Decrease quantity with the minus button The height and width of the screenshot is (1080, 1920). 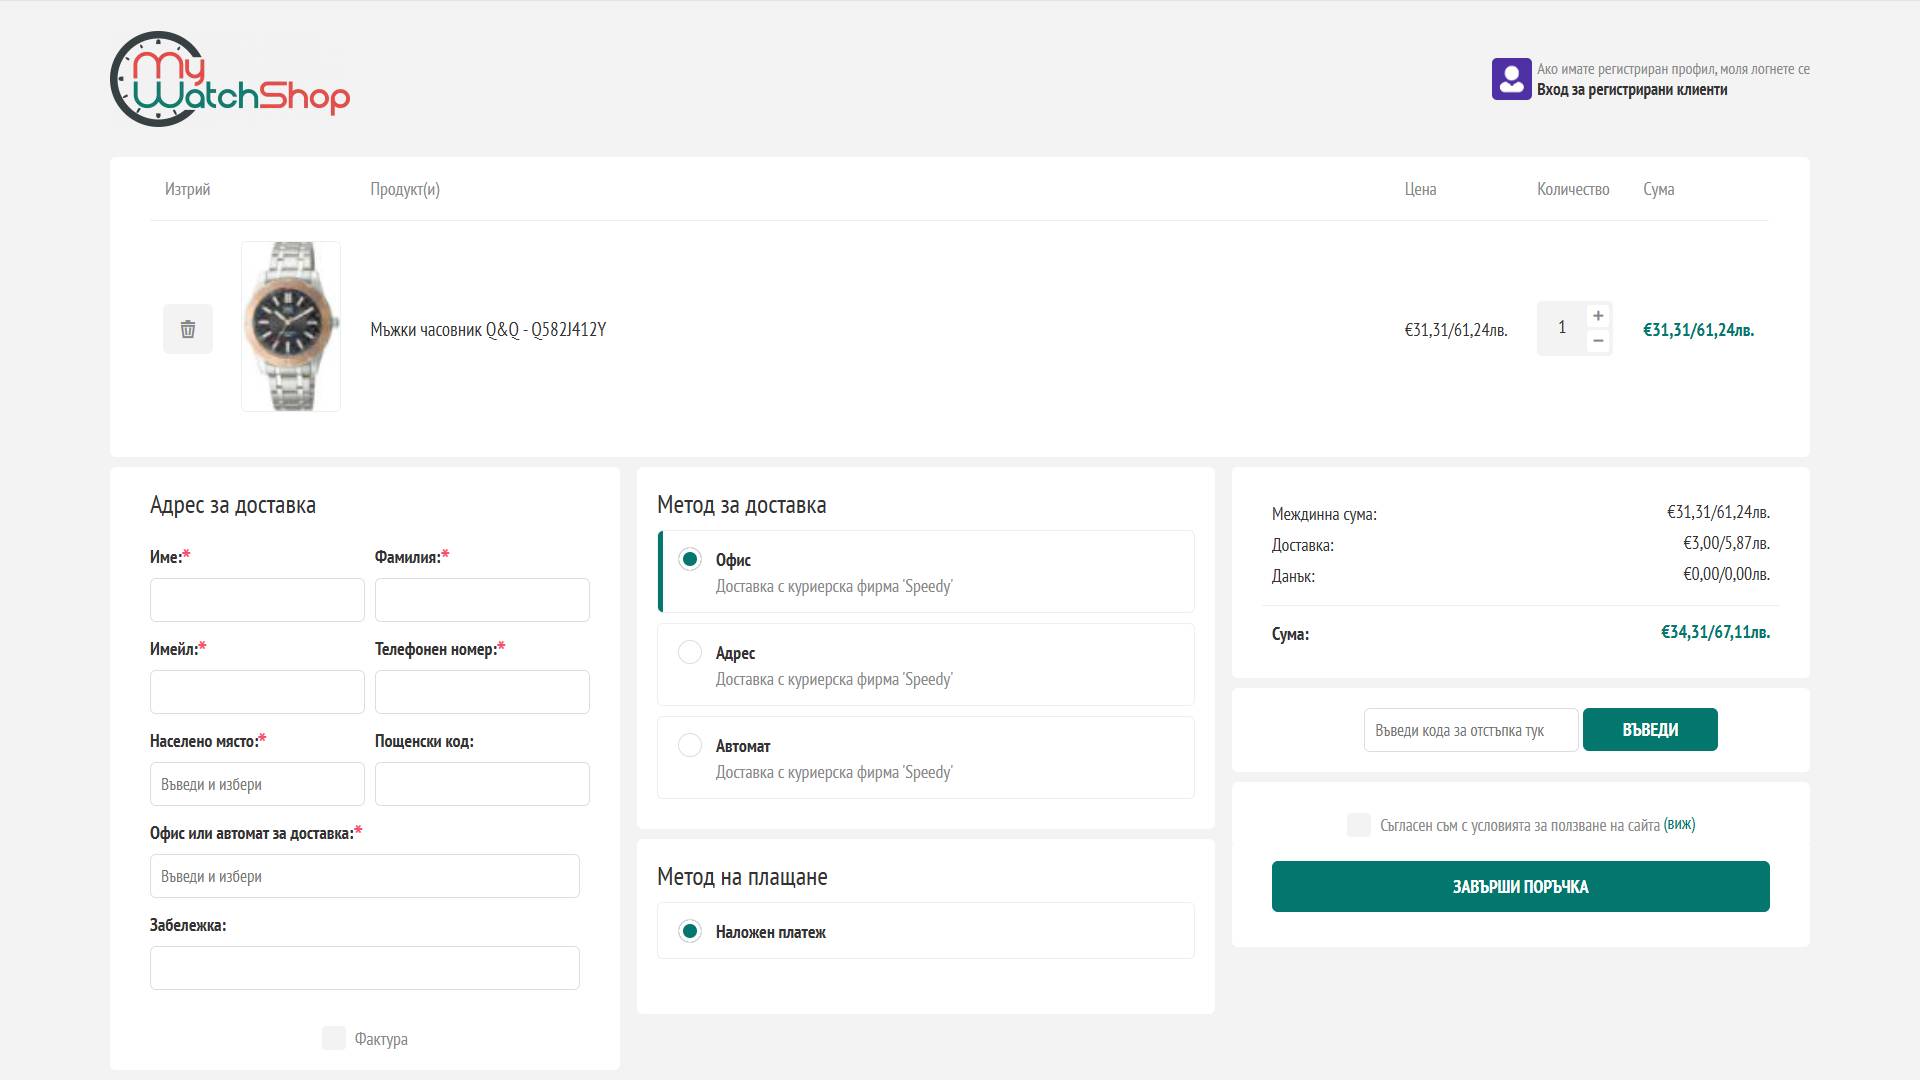pos(1598,341)
